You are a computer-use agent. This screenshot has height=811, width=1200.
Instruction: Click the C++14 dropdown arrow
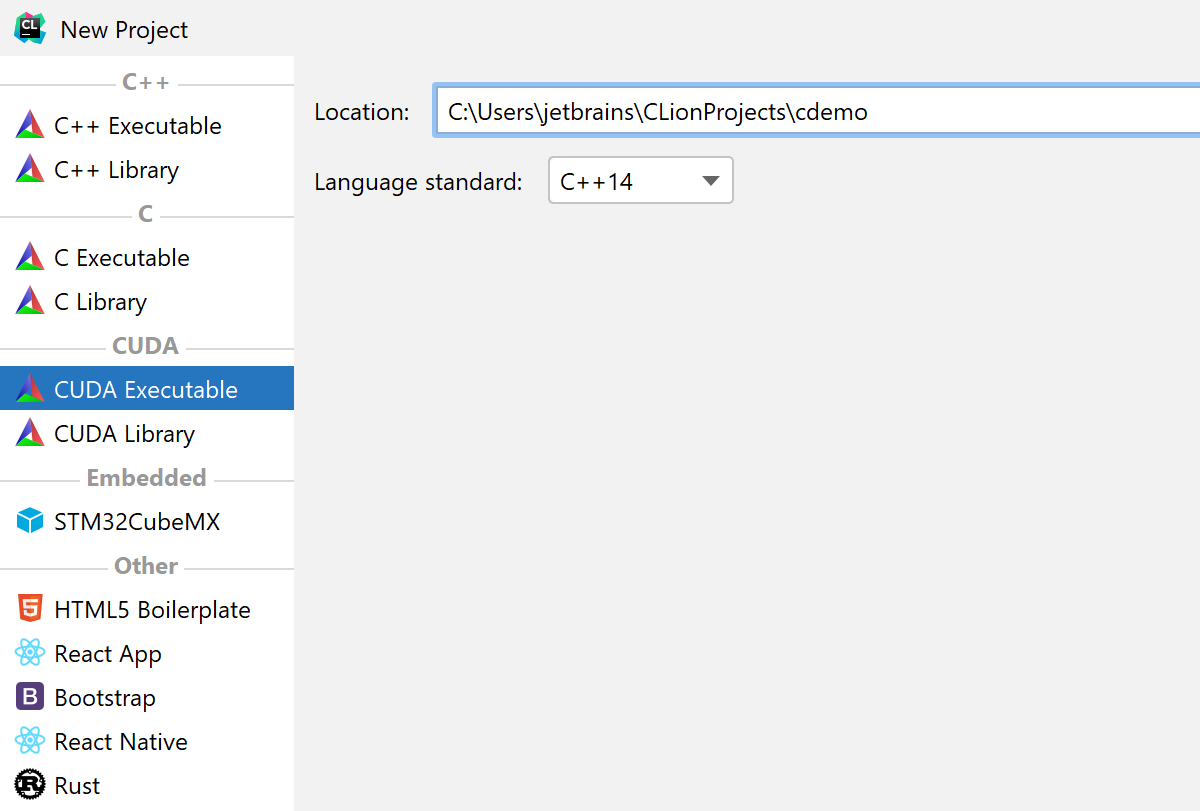(x=711, y=181)
